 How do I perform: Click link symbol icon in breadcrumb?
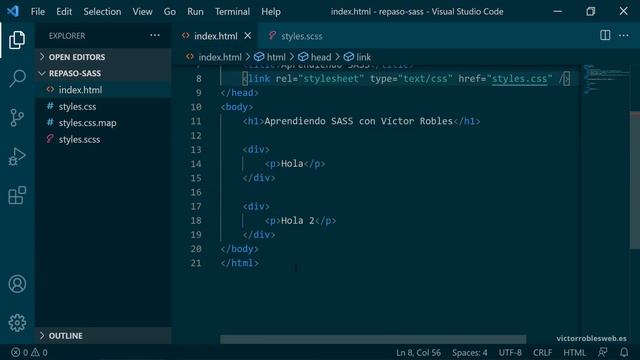(348, 57)
